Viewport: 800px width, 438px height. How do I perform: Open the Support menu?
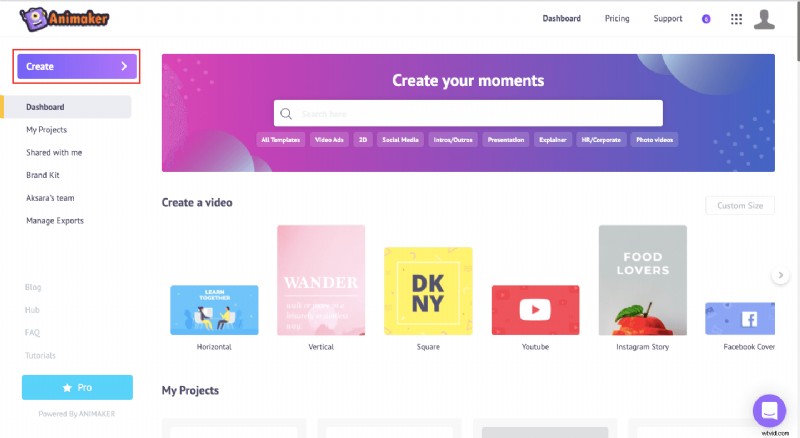point(667,18)
